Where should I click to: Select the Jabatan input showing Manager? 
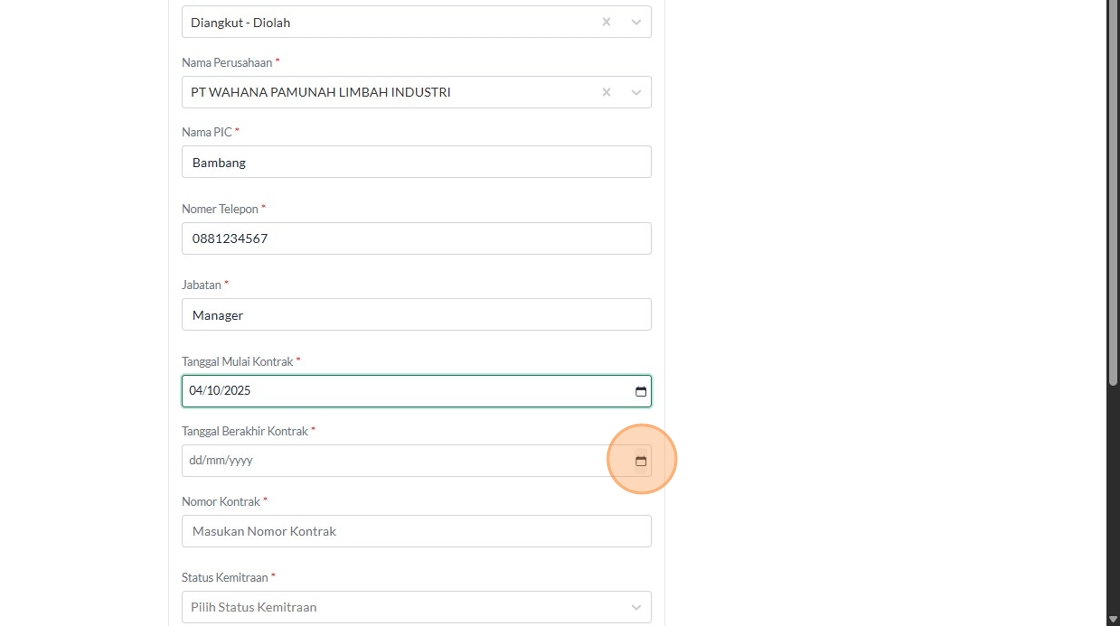(x=416, y=315)
